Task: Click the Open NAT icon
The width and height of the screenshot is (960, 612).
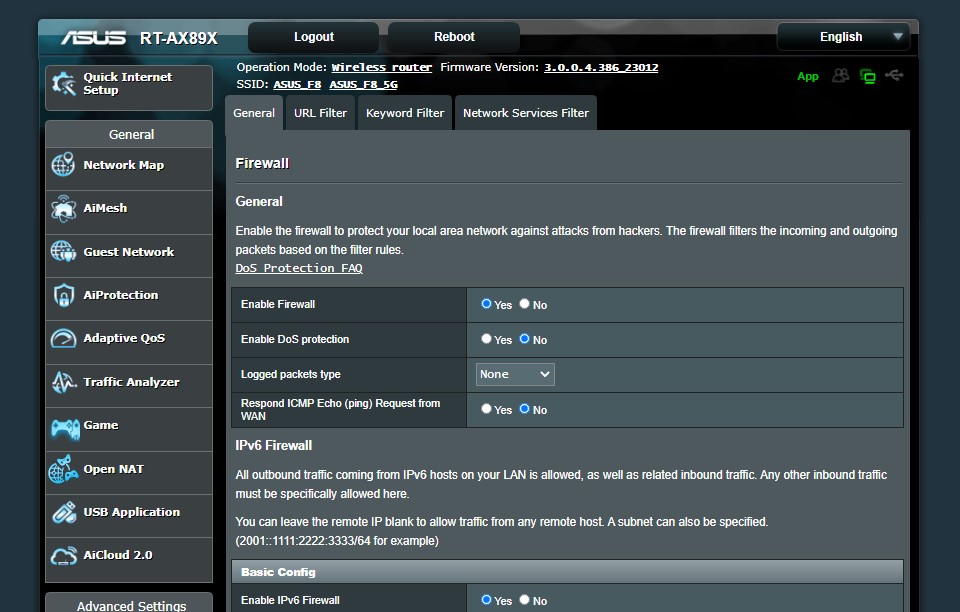Action: (x=64, y=469)
